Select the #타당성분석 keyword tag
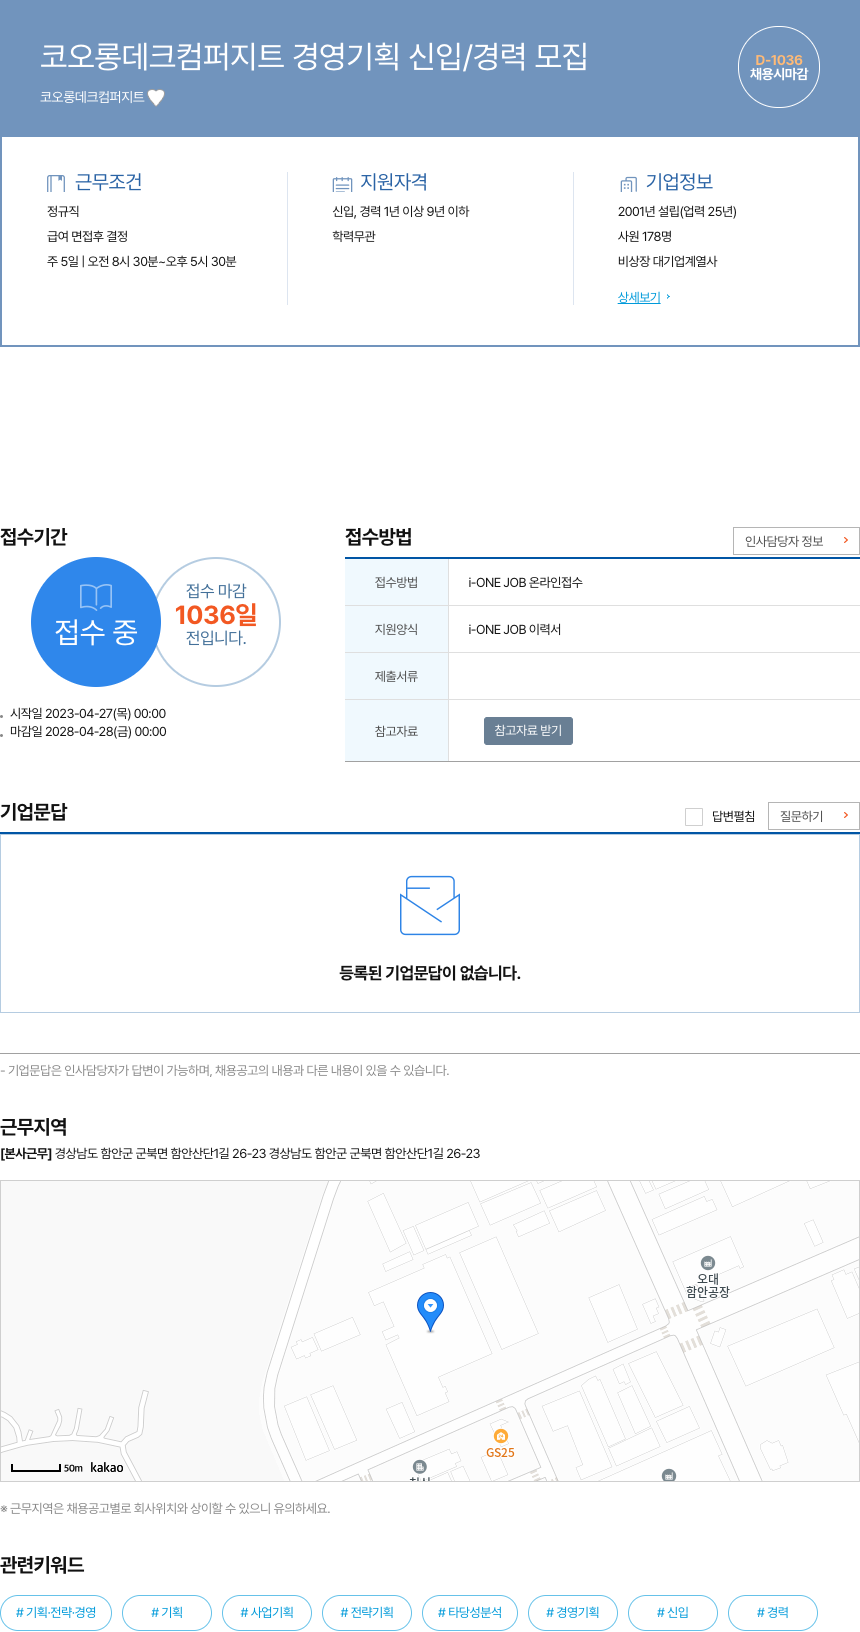Screen dimensions: 860x1632 [470, 1613]
